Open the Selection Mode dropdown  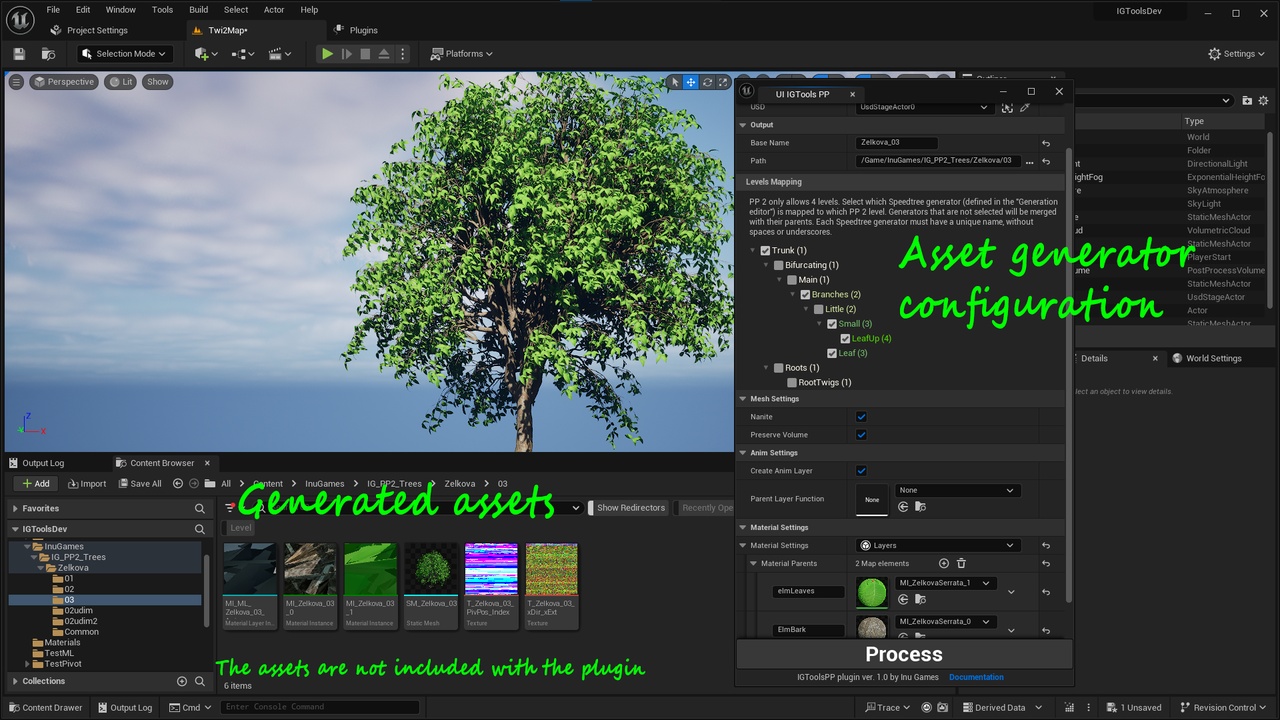point(125,54)
